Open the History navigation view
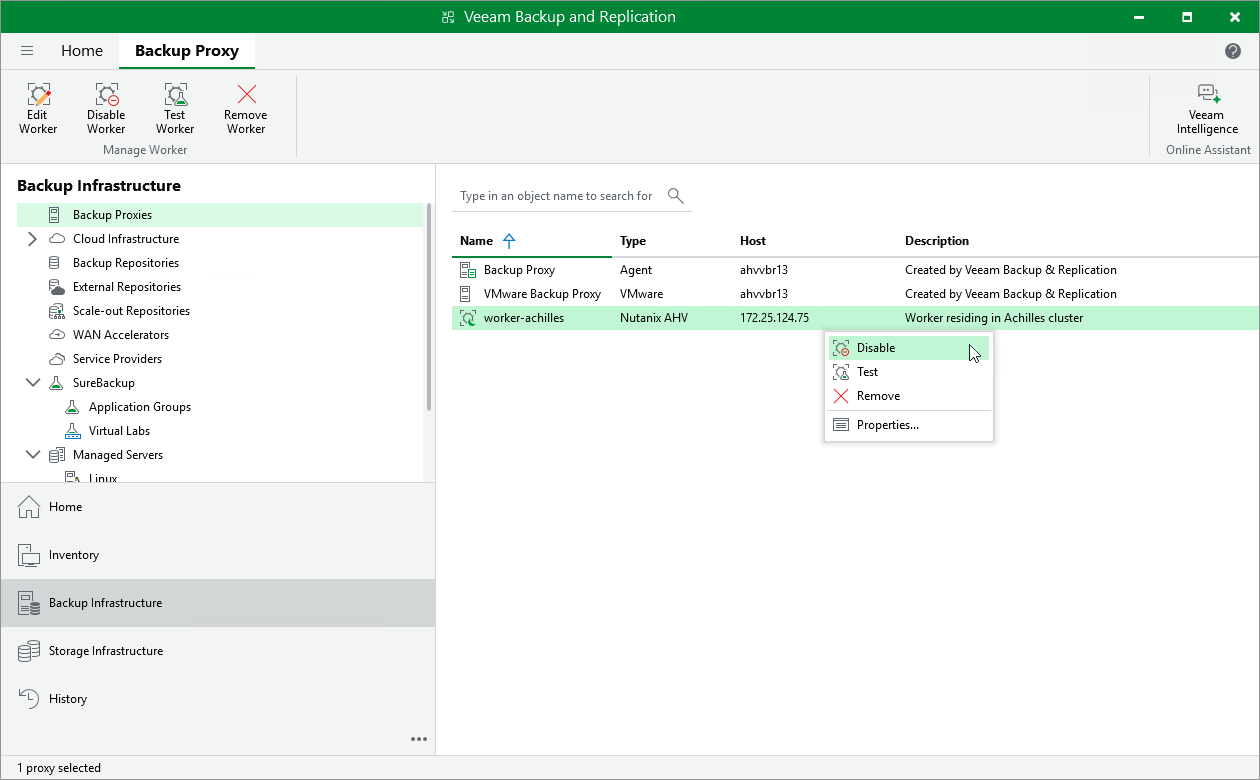Image resolution: width=1260 pixels, height=780 pixels. click(x=217, y=699)
